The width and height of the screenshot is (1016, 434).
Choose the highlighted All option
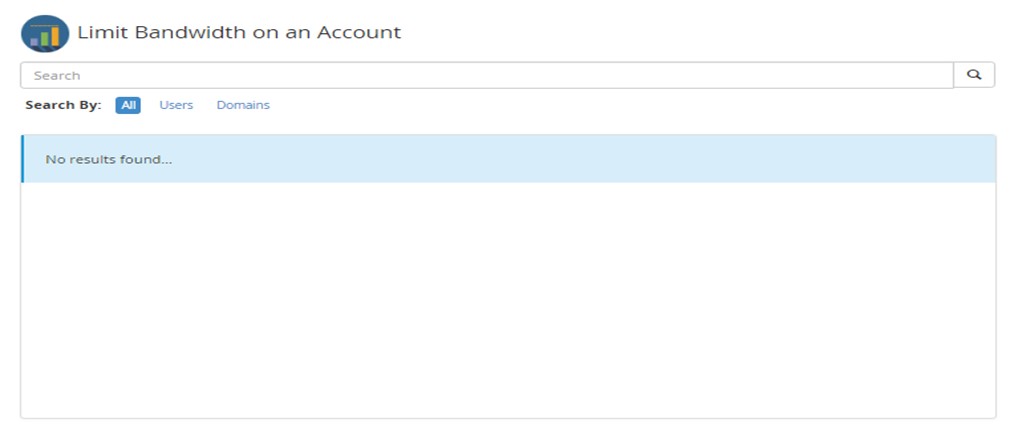point(128,105)
